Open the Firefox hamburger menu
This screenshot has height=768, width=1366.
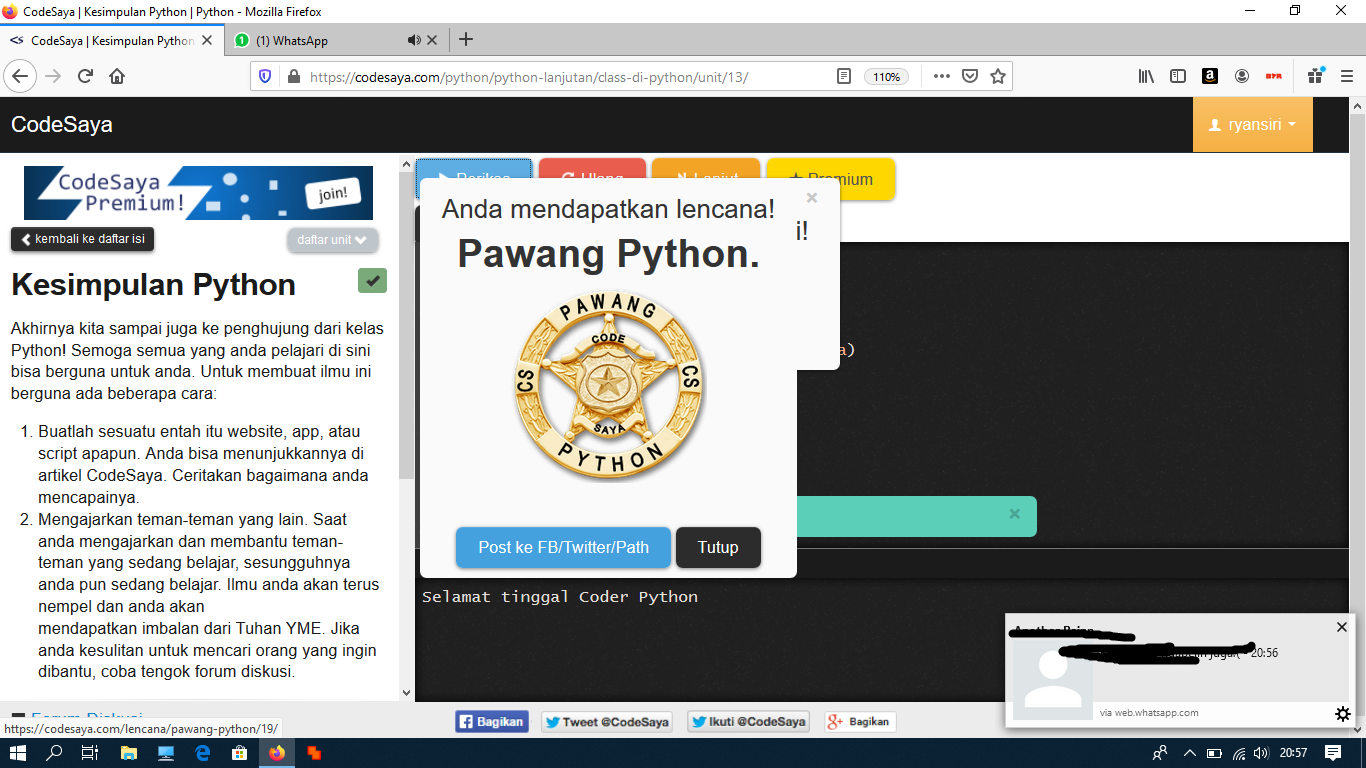click(x=1346, y=76)
